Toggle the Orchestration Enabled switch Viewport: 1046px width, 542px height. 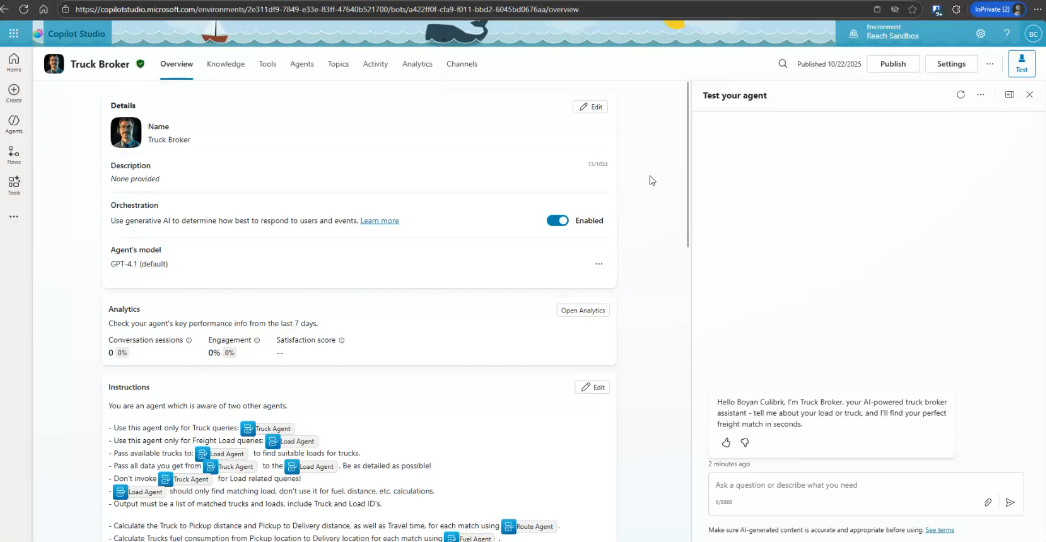(x=558, y=220)
